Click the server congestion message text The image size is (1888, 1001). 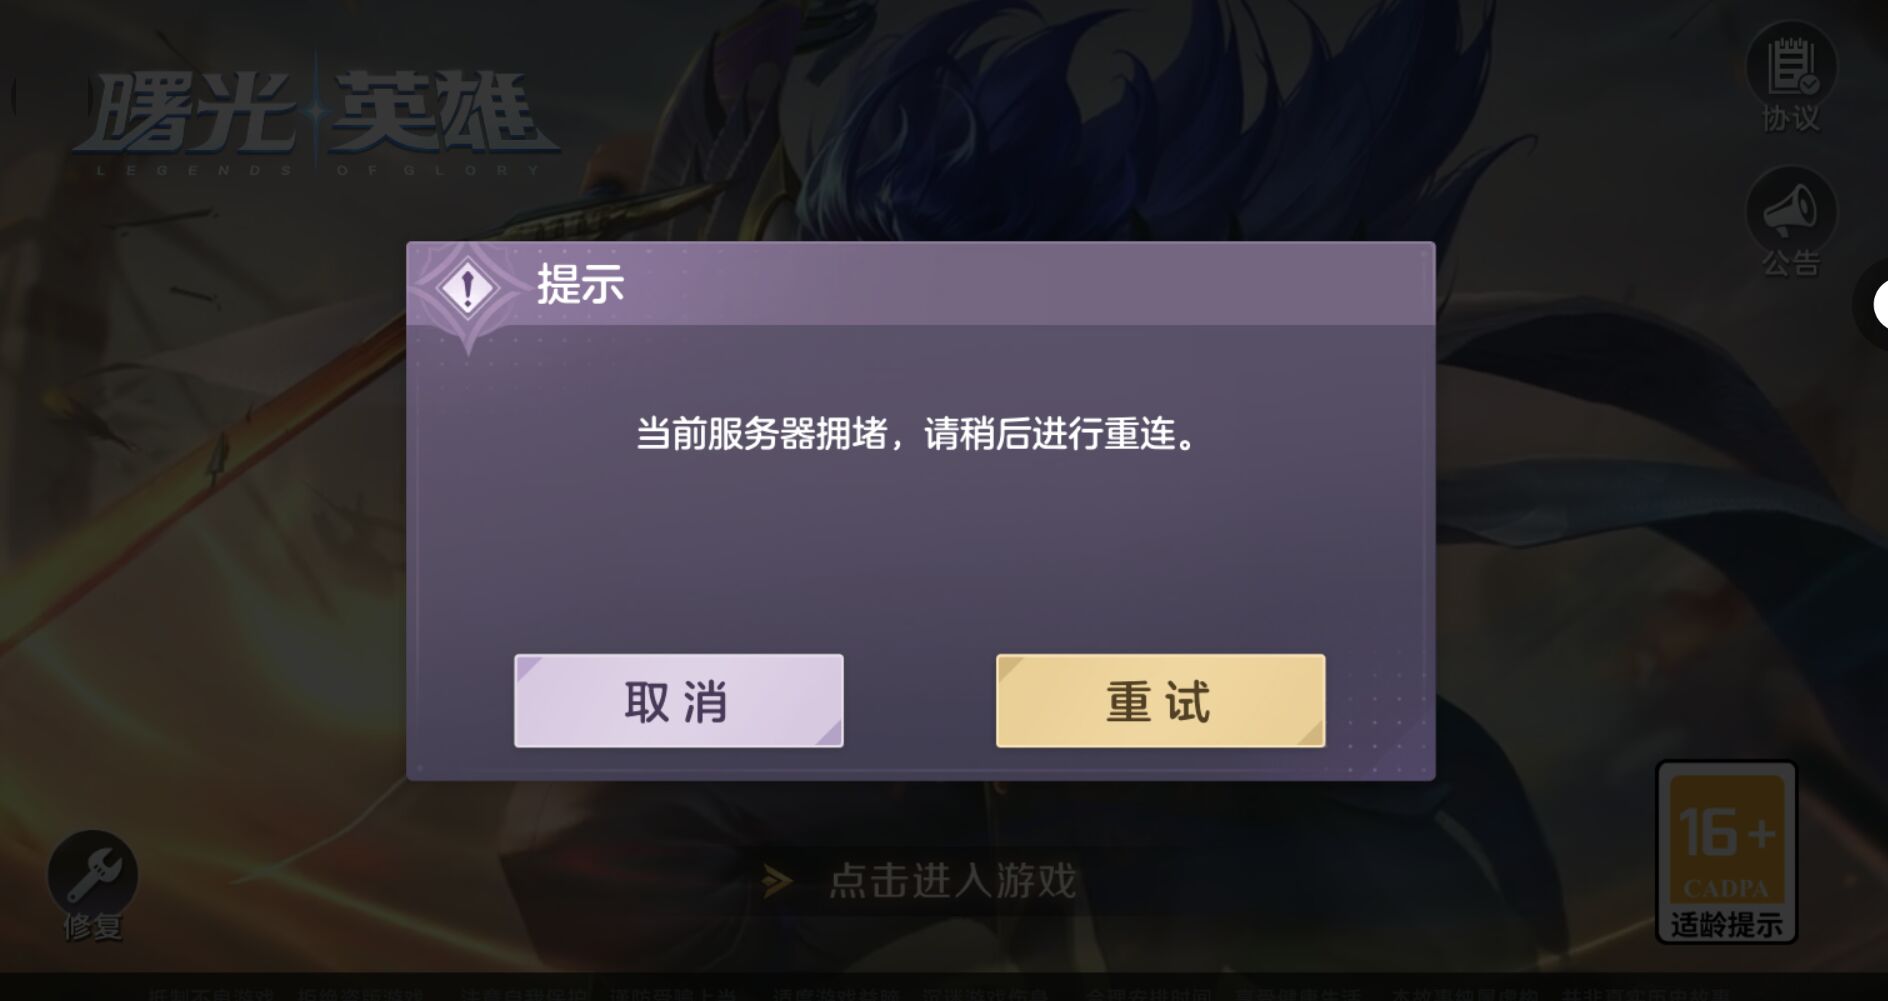point(917,434)
